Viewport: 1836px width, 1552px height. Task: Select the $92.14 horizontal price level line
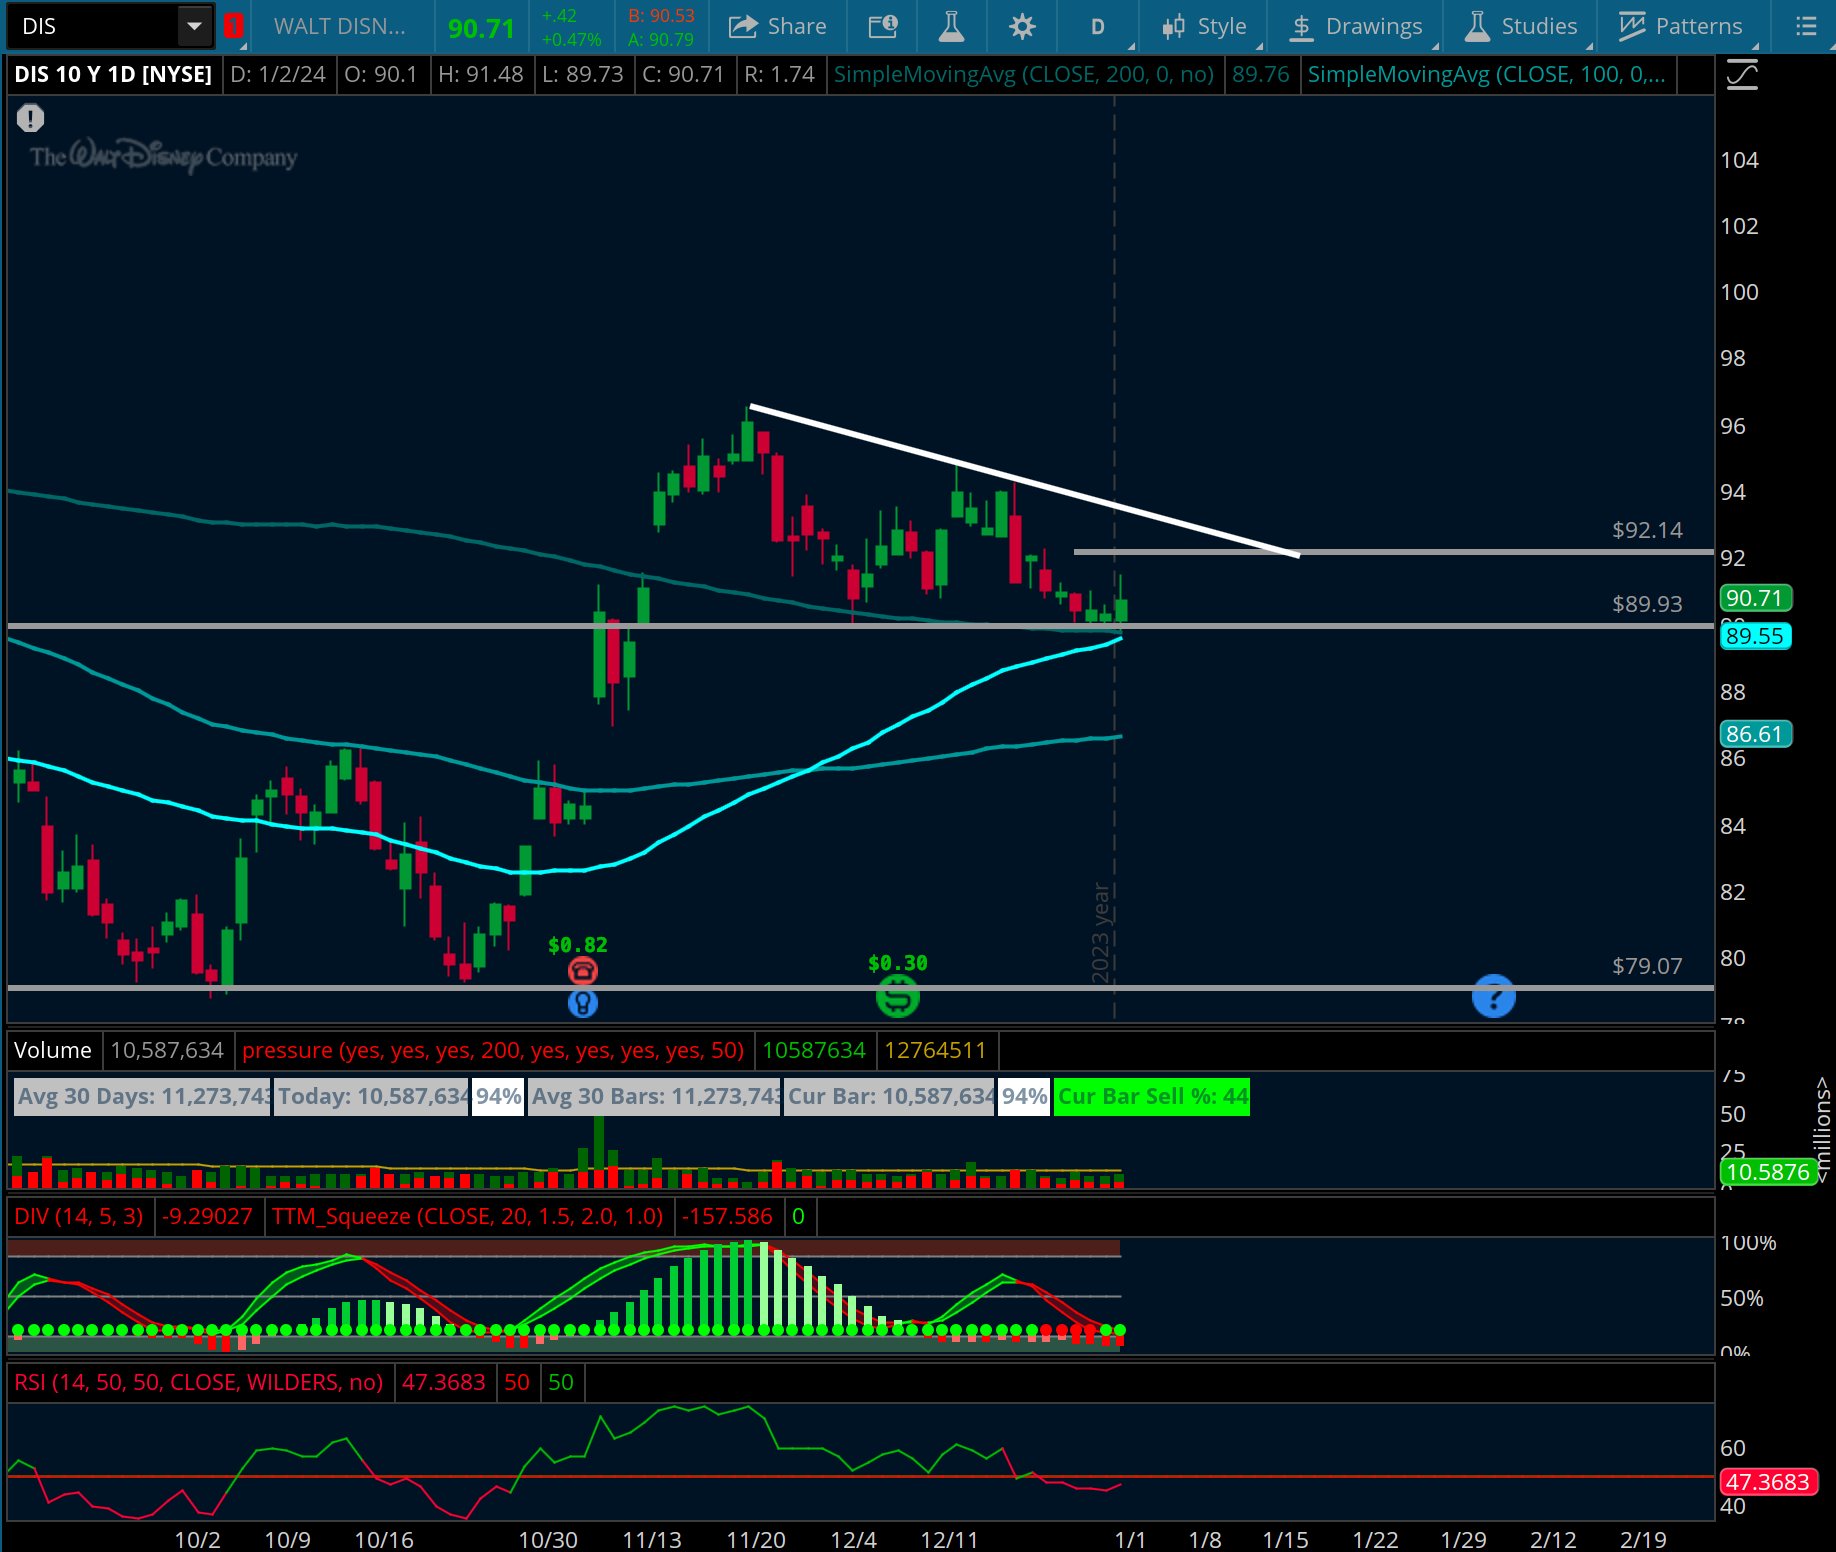1393,551
